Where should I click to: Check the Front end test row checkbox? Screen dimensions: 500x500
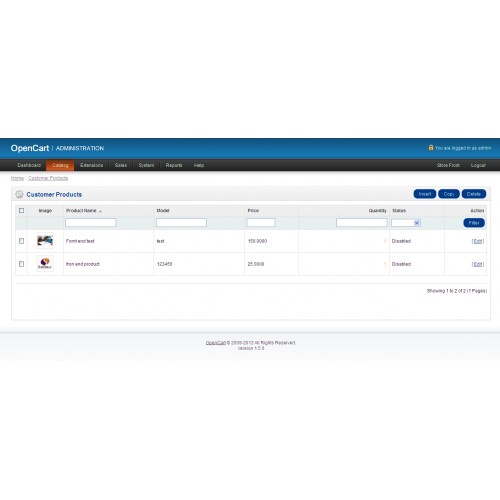click(21, 241)
